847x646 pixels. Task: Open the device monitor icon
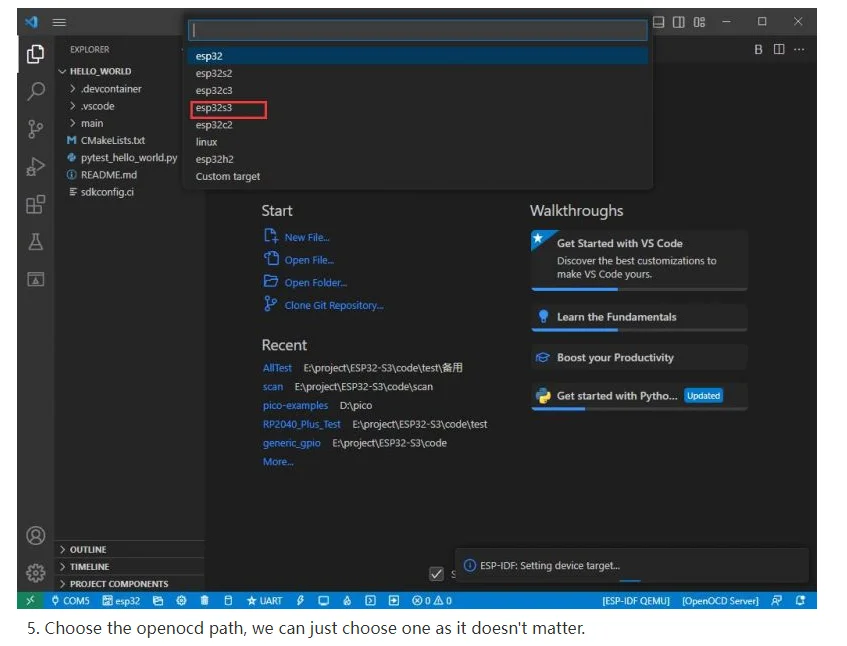click(324, 601)
